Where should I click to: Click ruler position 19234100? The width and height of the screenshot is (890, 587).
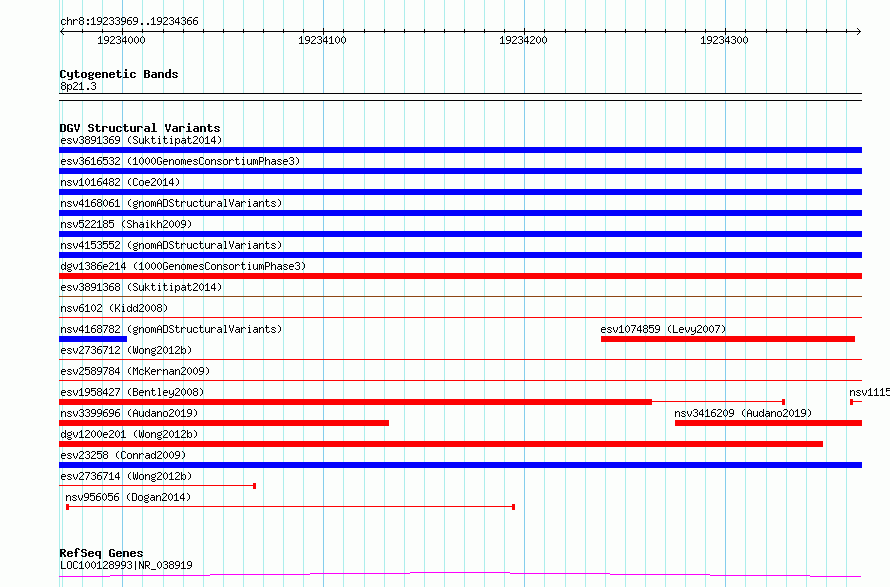[322, 40]
